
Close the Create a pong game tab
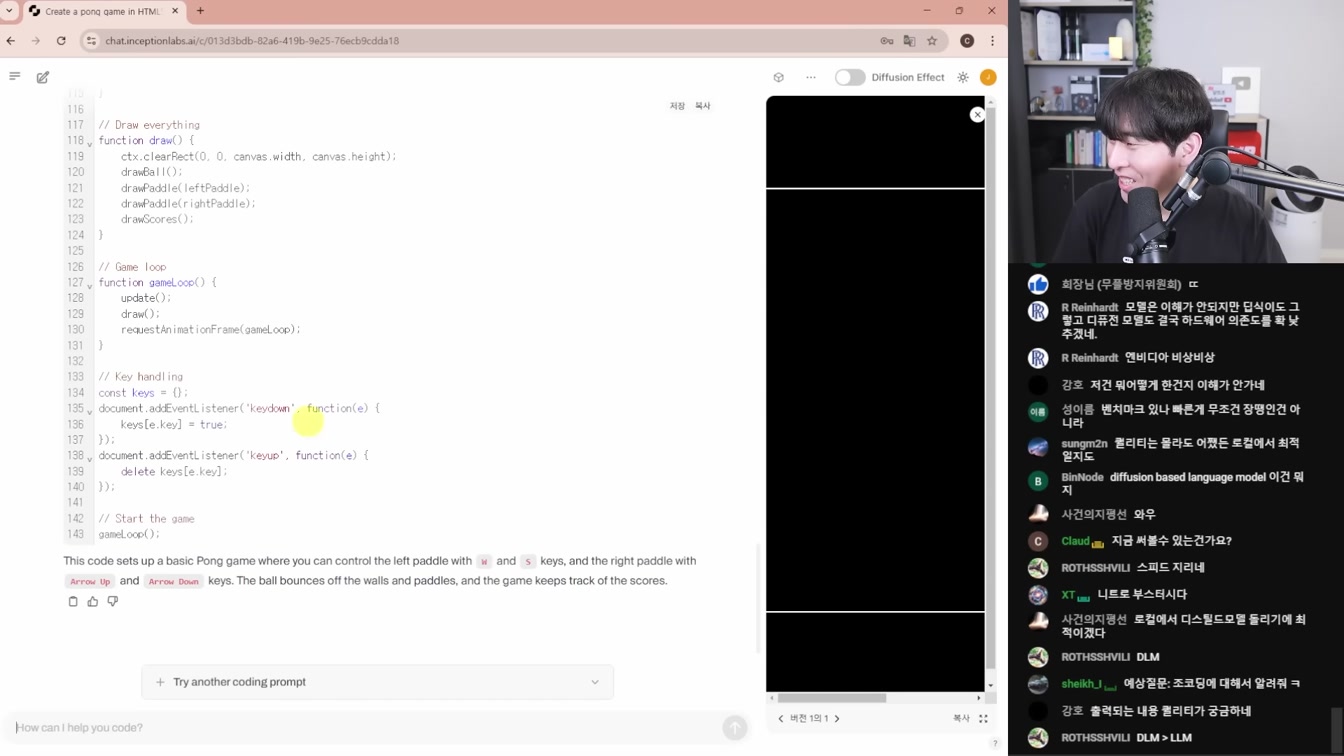pos(176,11)
